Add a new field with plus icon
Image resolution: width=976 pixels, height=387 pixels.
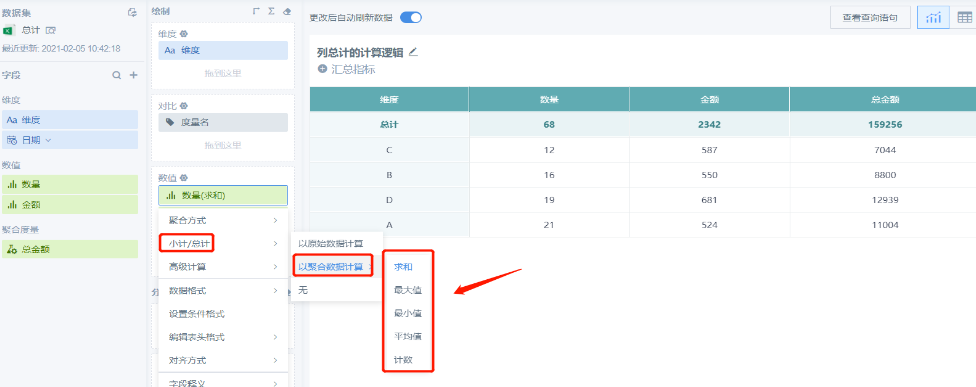133,75
